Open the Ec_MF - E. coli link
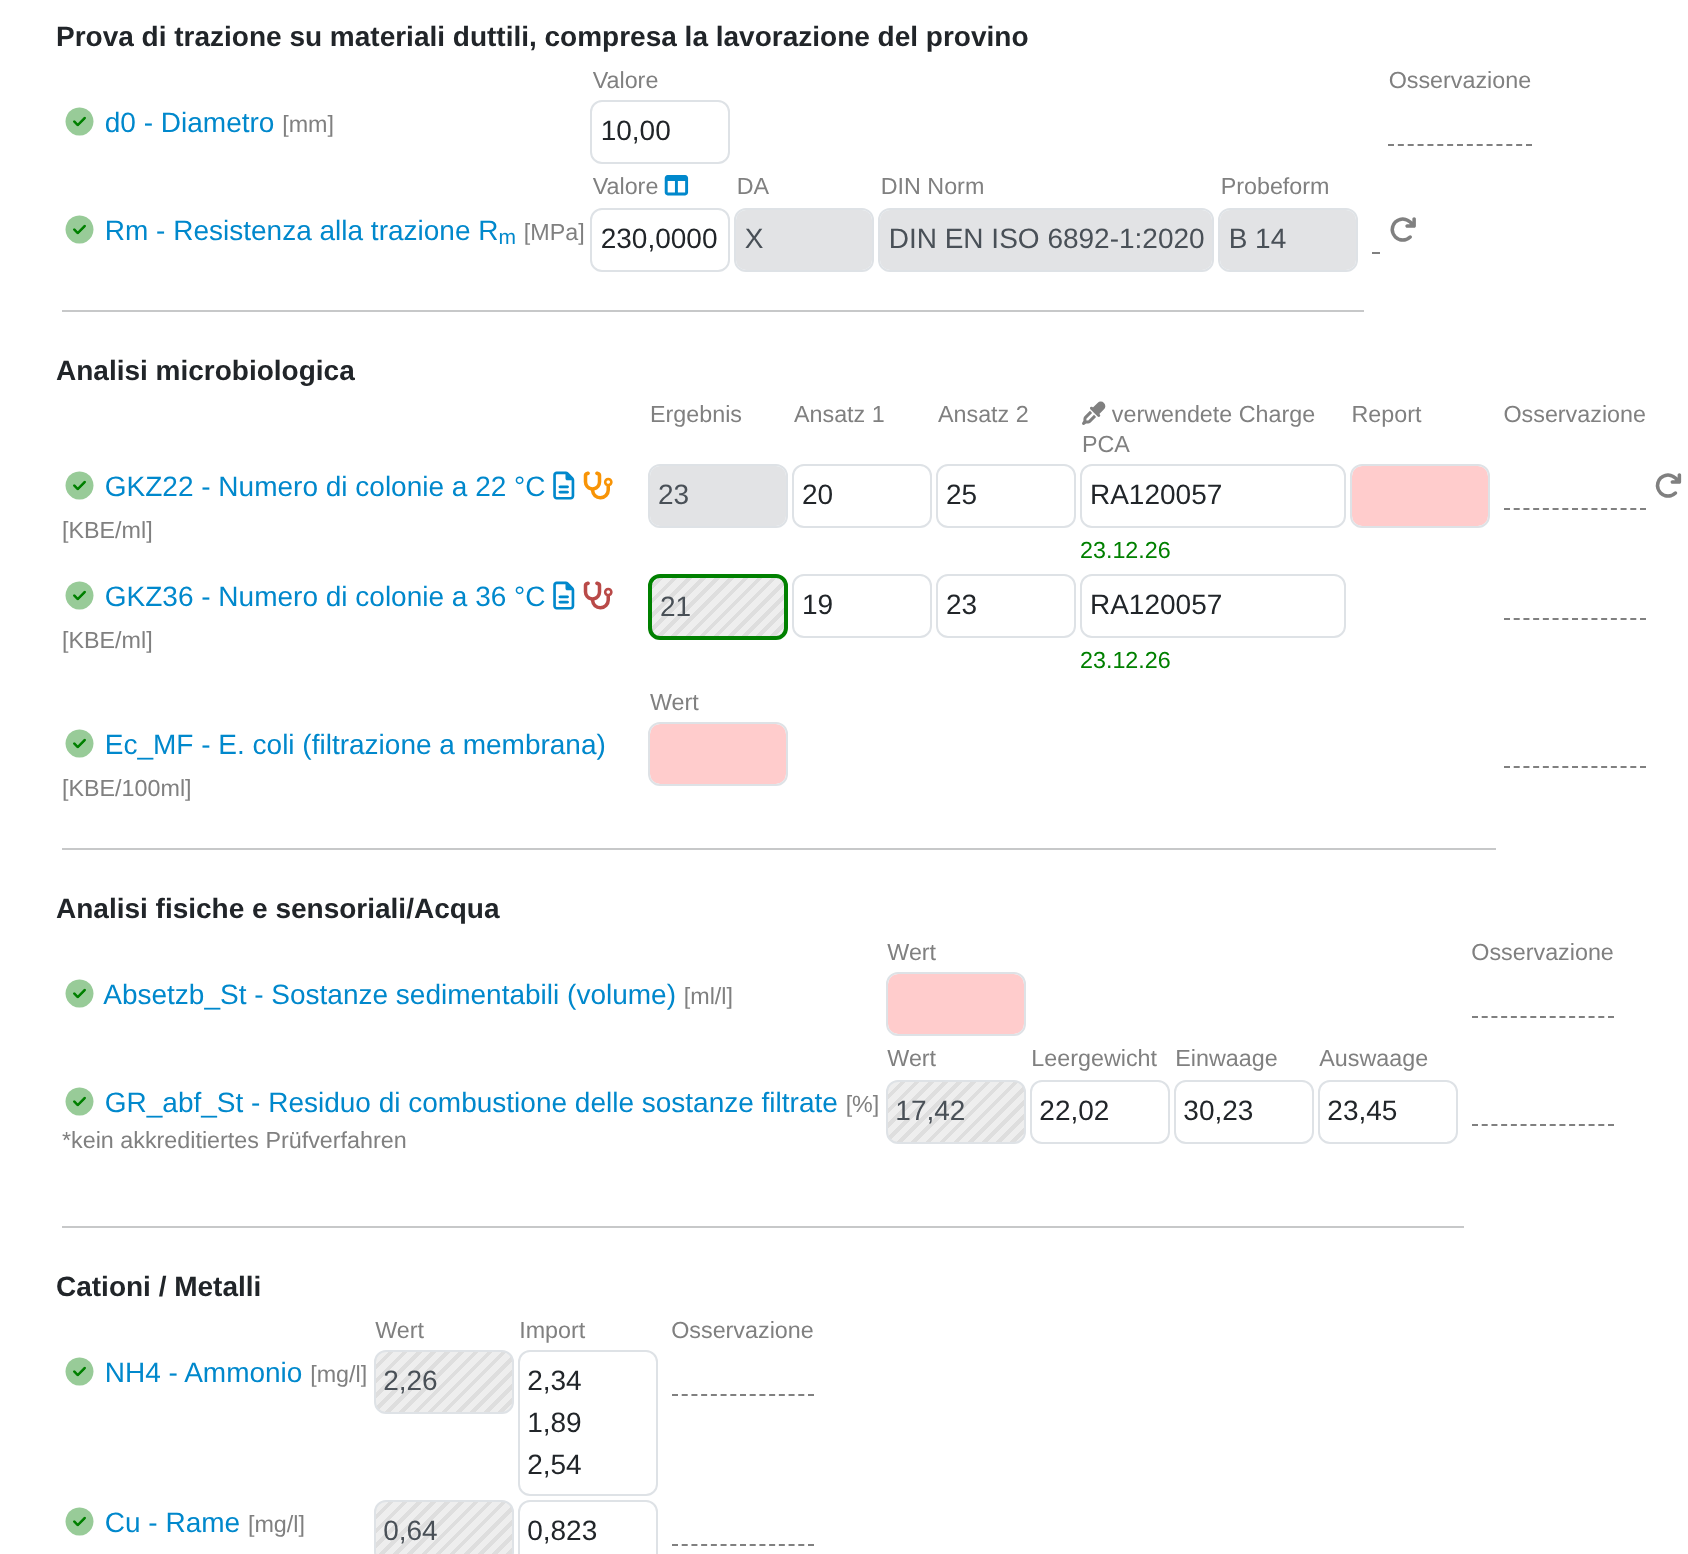Screen dimensions: 1688x1554 [x=355, y=745]
